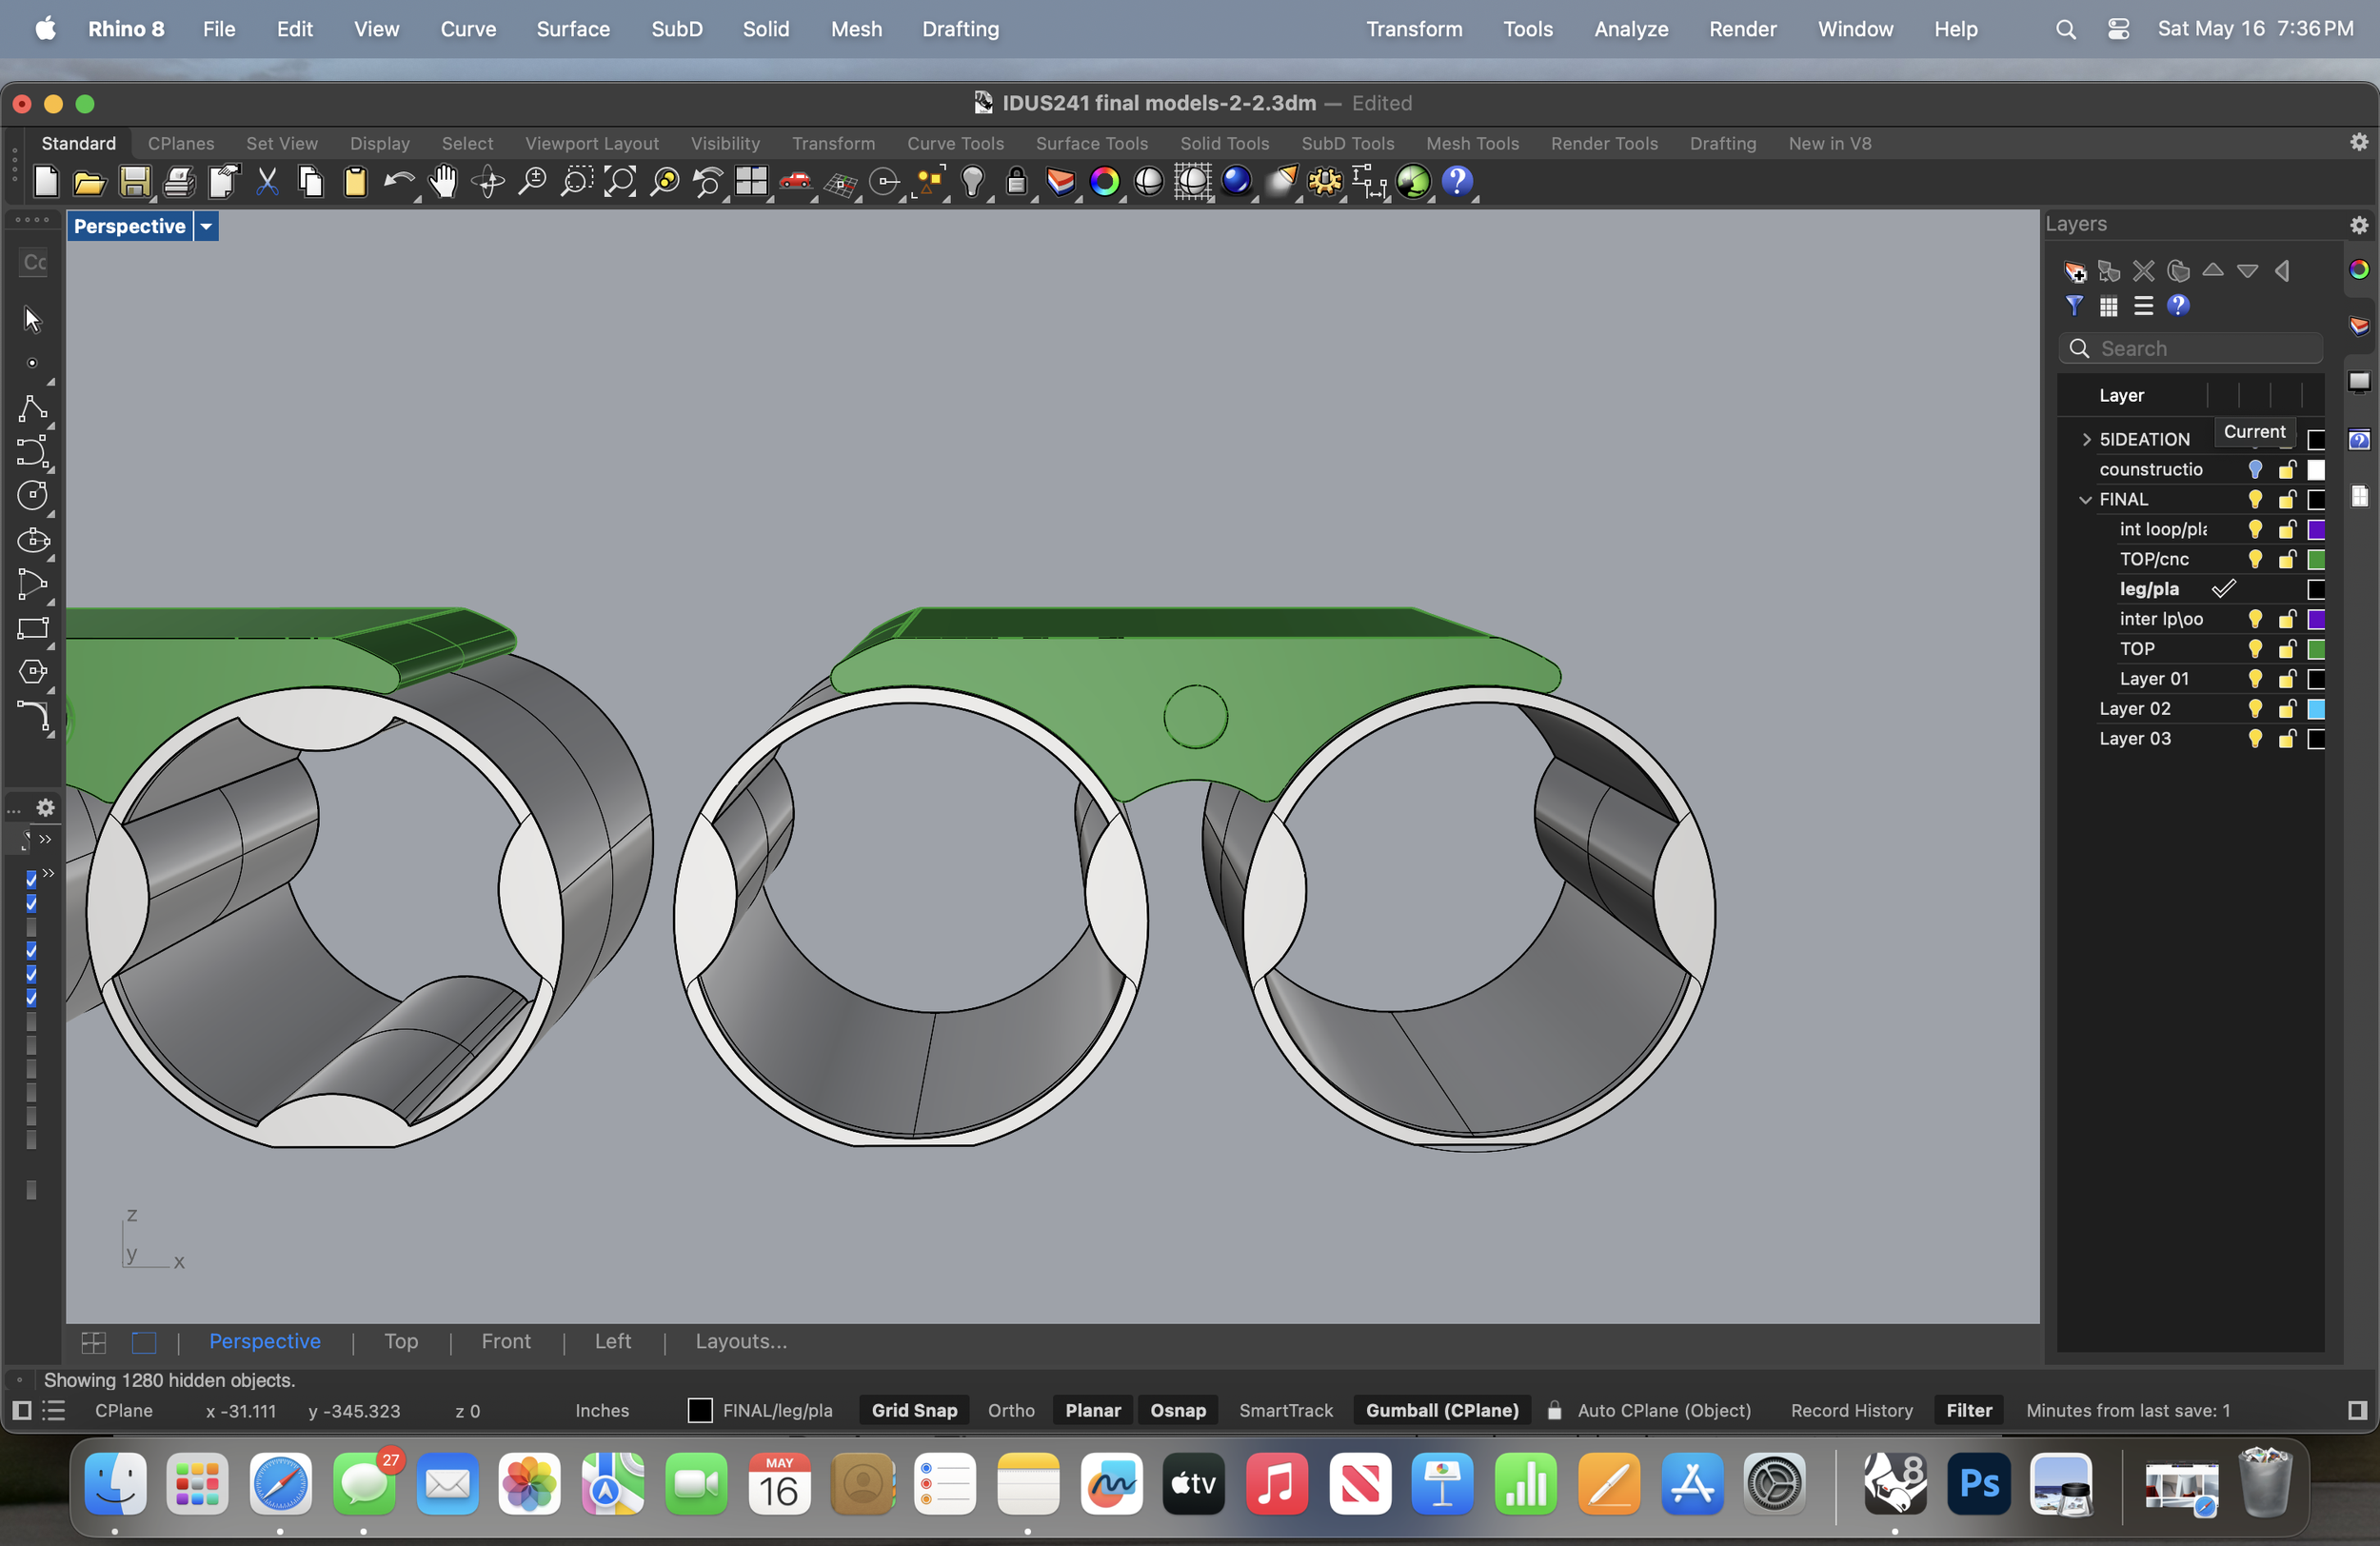Click SmartTrack in the status bar
The height and width of the screenshot is (1546, 2380).
(x=1286, y=1410)
